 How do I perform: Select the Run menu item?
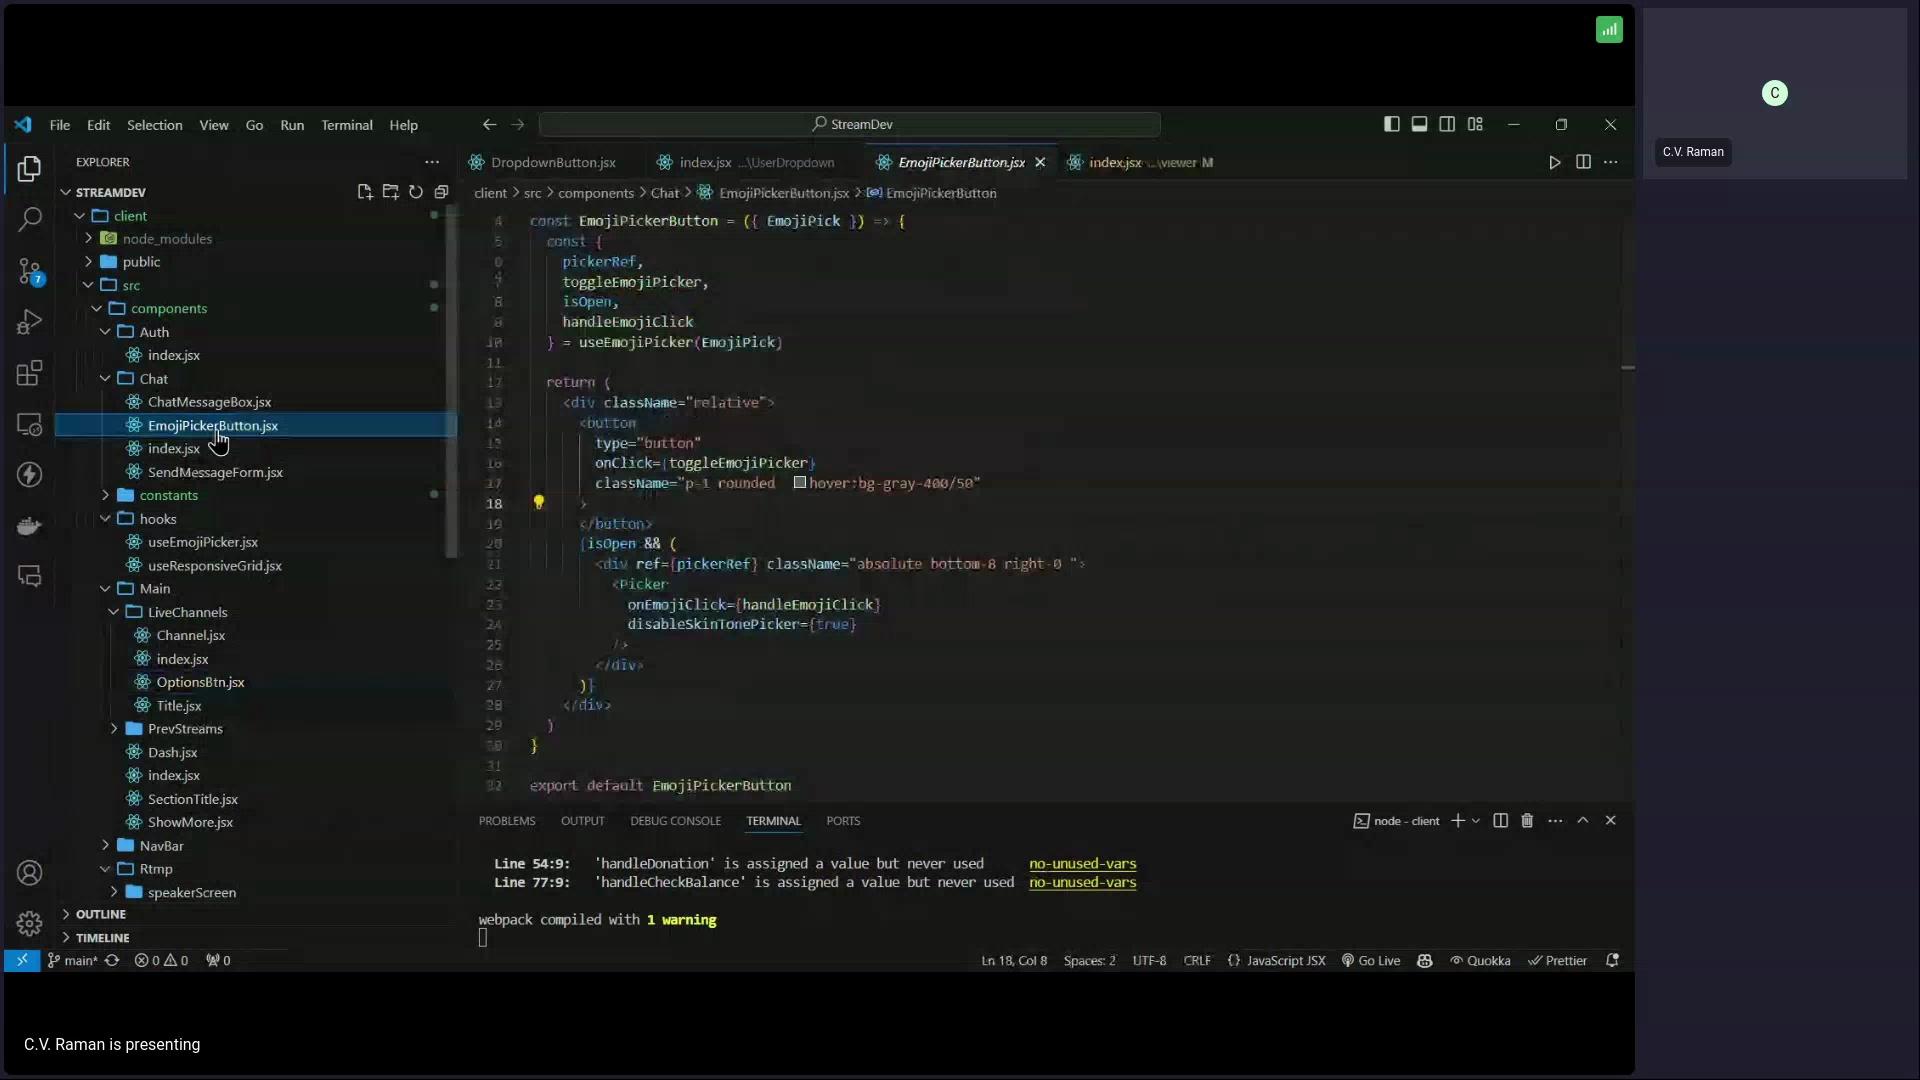coord(293,124)
